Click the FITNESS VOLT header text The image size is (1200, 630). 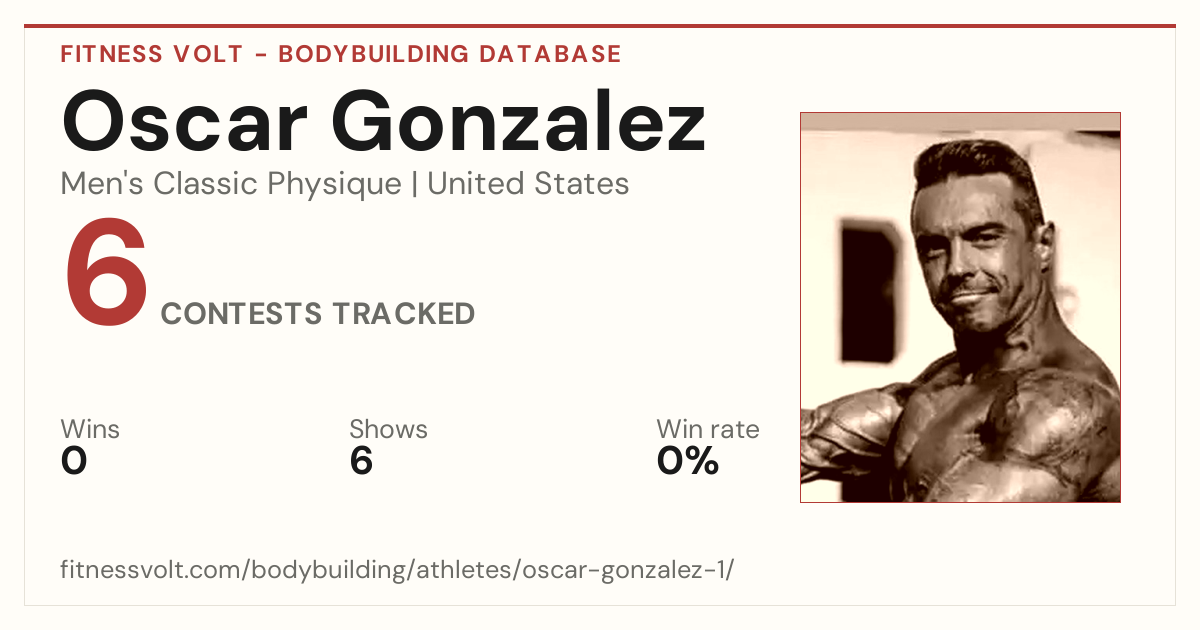152,54
